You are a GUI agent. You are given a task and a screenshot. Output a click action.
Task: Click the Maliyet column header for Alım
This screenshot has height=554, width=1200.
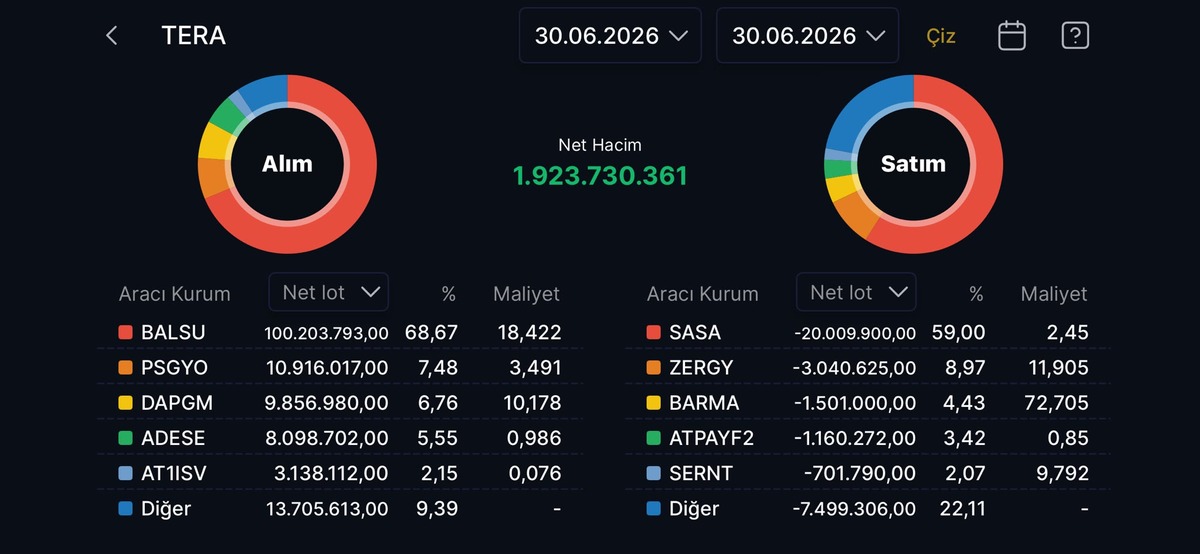click(x=526, y=294)
